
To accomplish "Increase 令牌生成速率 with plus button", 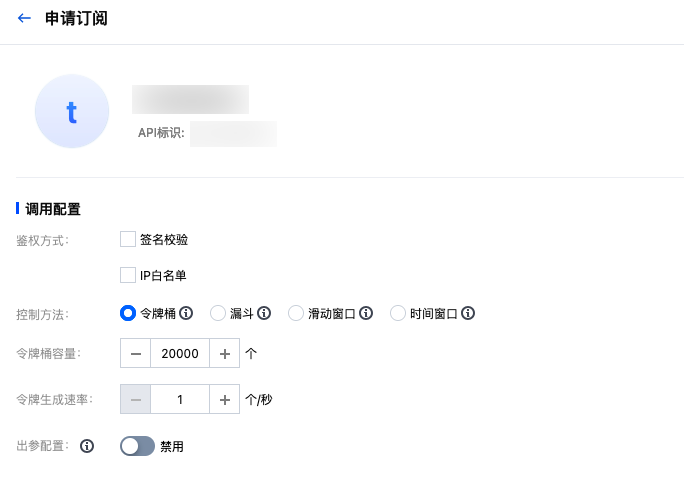I will point(225,399).
